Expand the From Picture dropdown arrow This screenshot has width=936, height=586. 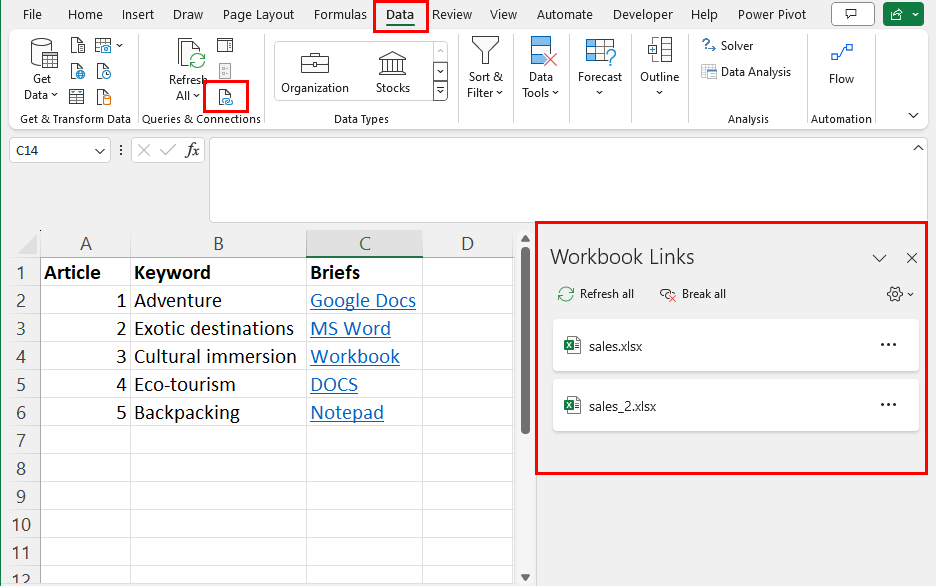click(x=120, y=45)
